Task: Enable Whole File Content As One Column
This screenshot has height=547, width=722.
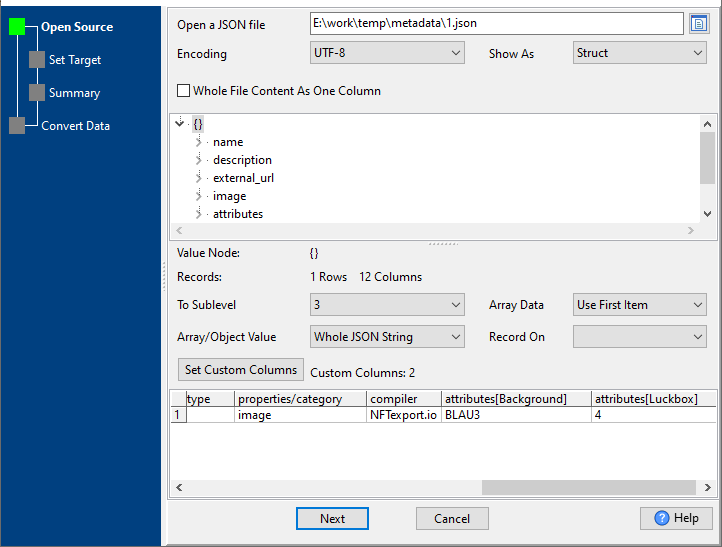Action: coord(183,91)
